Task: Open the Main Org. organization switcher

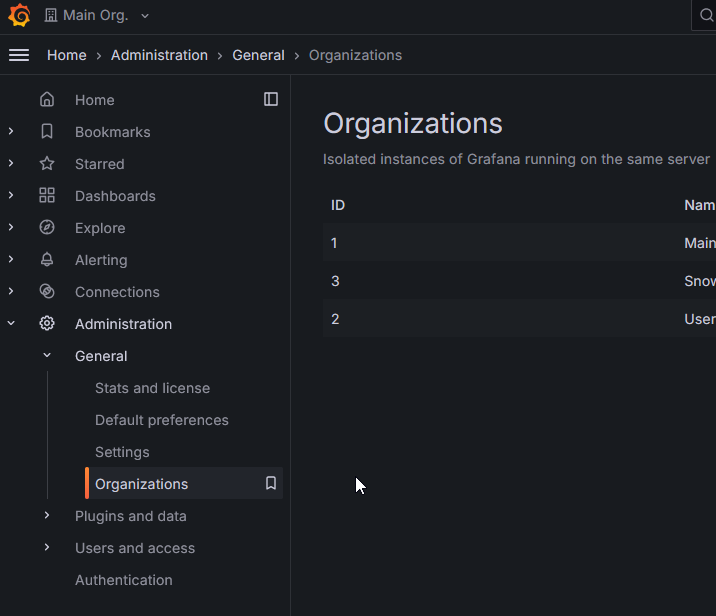Action: point(97,16)
